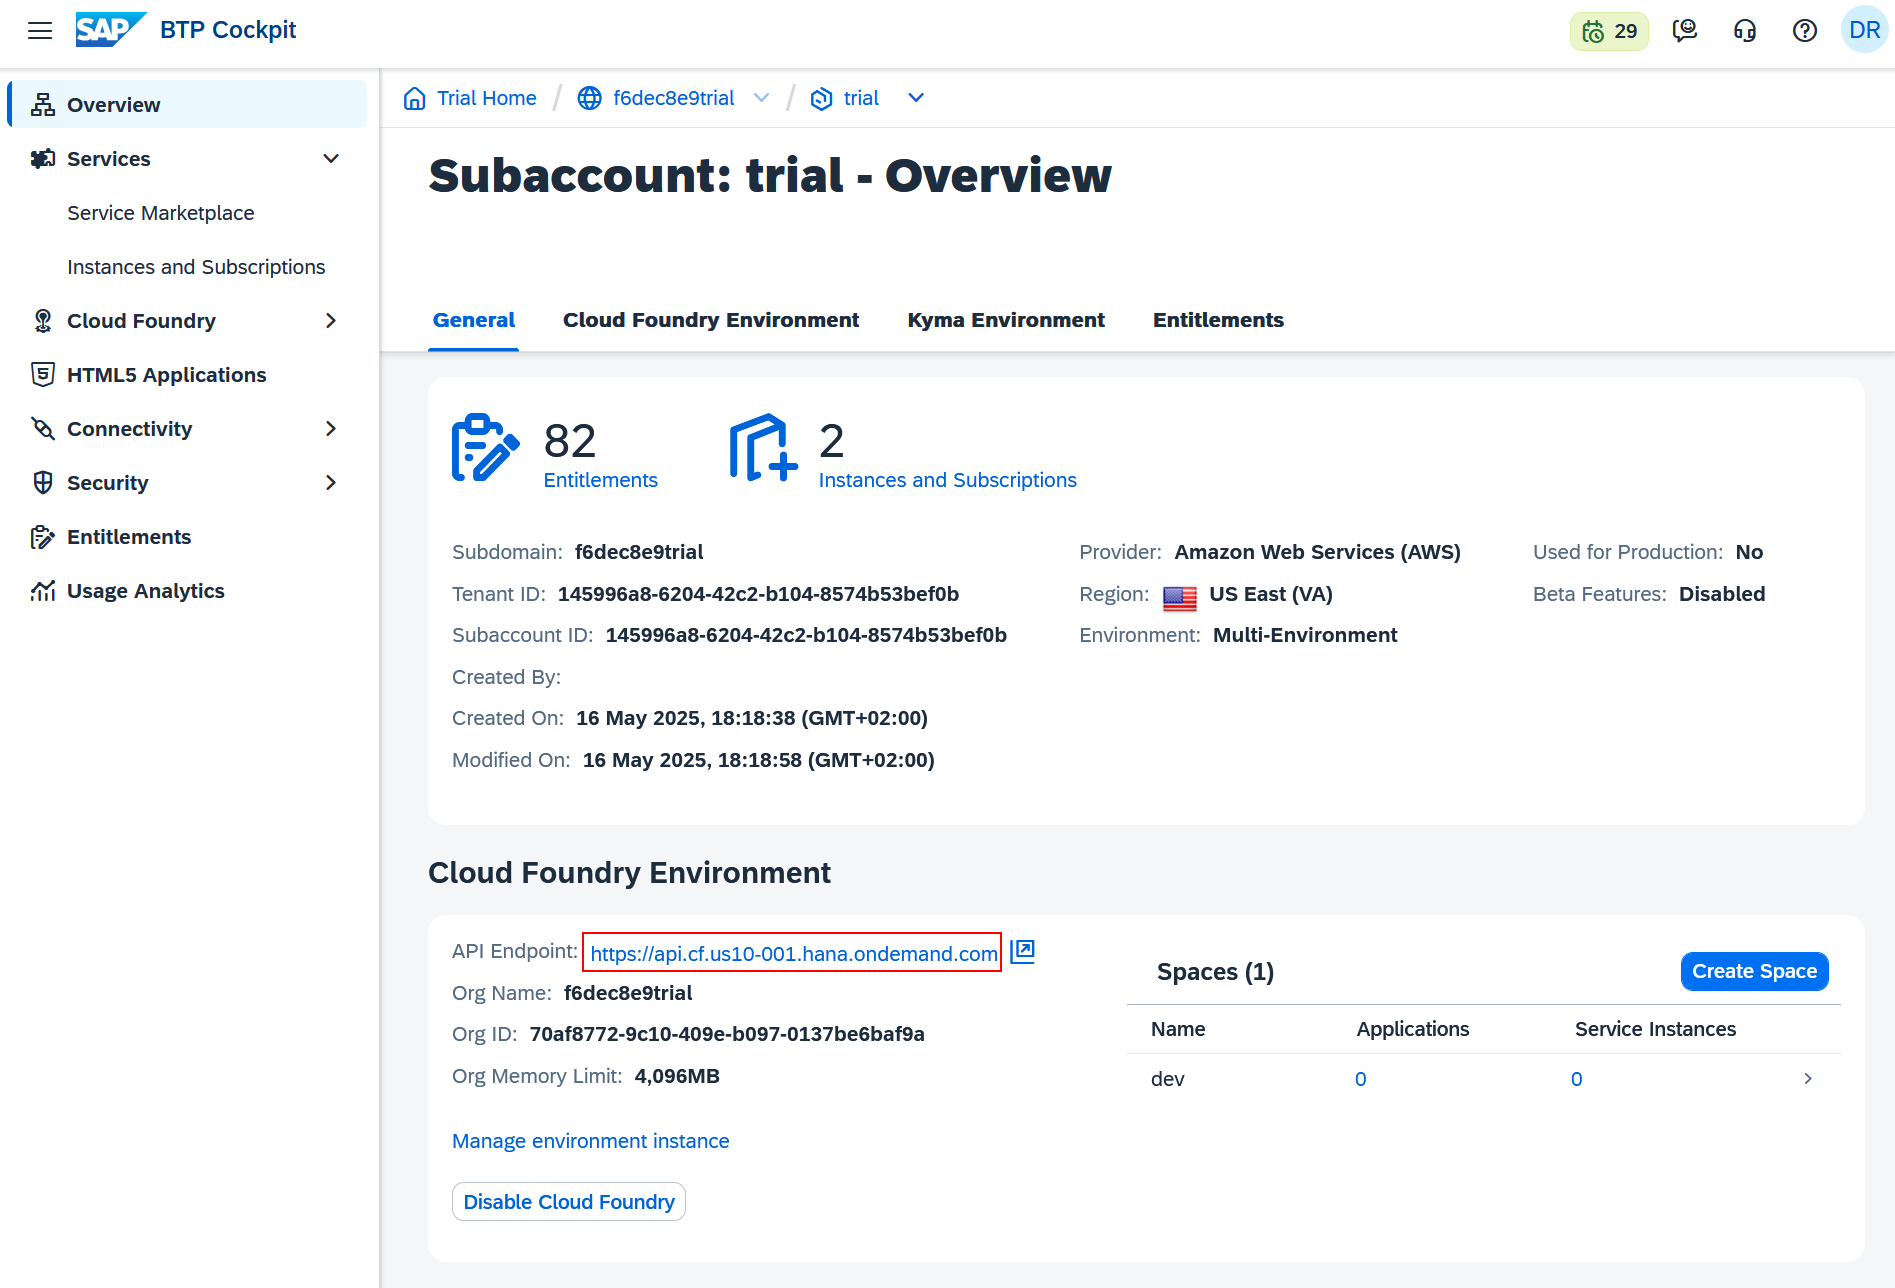Screen dimensions: 1895x1288
Task: Click the Overview sidebar icon
Action: [x=43, y=105]
